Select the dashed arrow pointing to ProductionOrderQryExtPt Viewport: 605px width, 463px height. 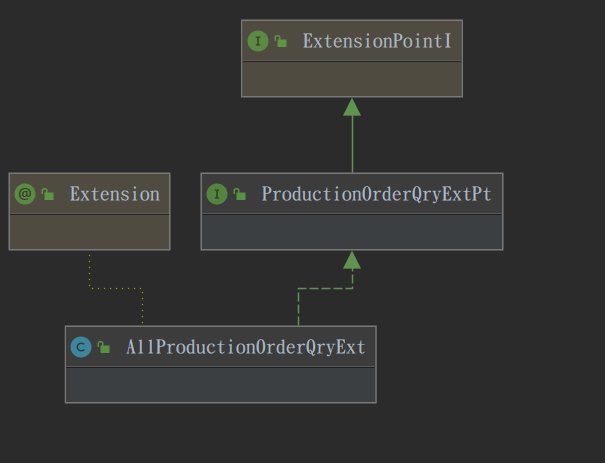pos(325,288)
